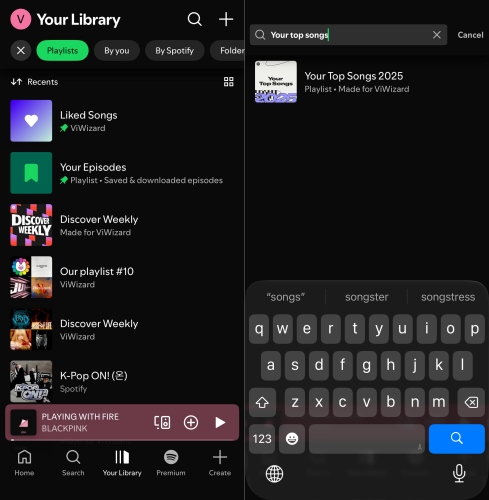Toggle the Playlists filter chip
Viewport: 489px width, 500px height.
62,51
